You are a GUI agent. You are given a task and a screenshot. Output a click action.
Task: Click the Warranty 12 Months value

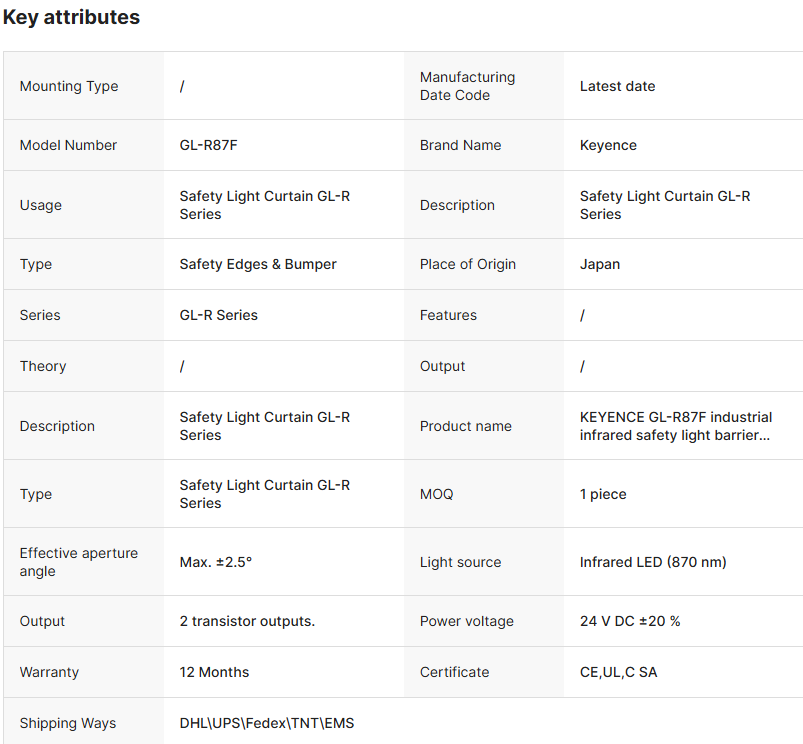click(x=214, y=672)
